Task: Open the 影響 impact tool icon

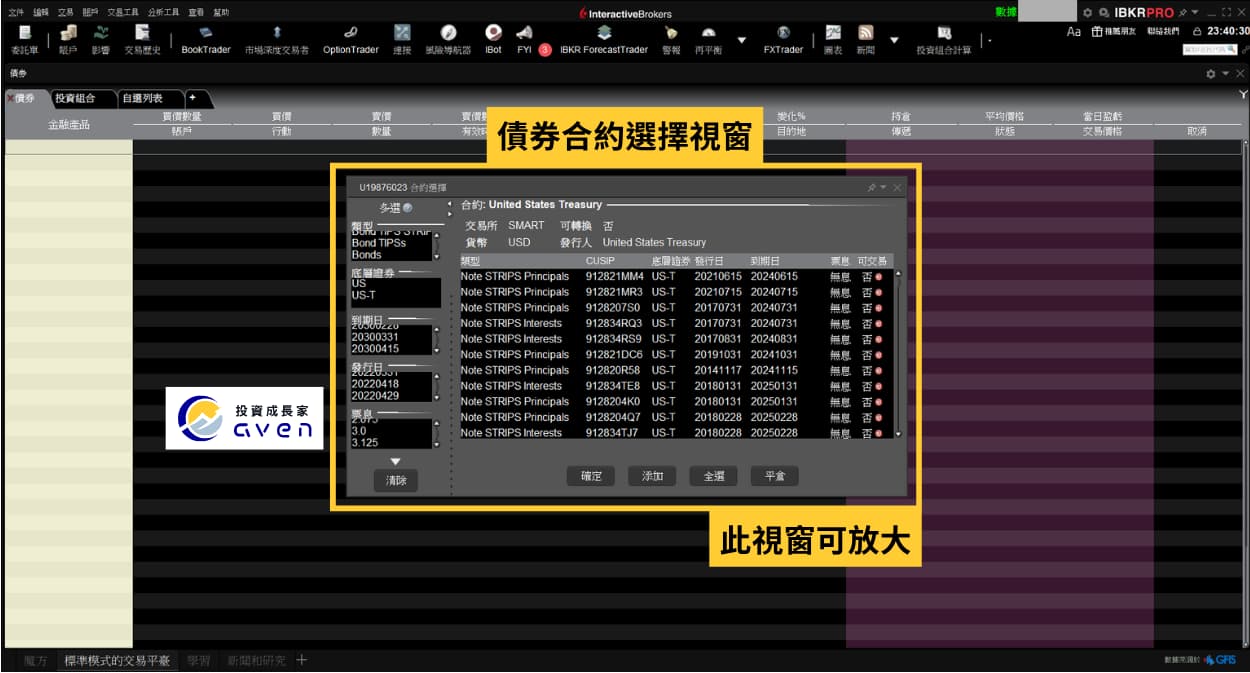Action: click(101, 39)
